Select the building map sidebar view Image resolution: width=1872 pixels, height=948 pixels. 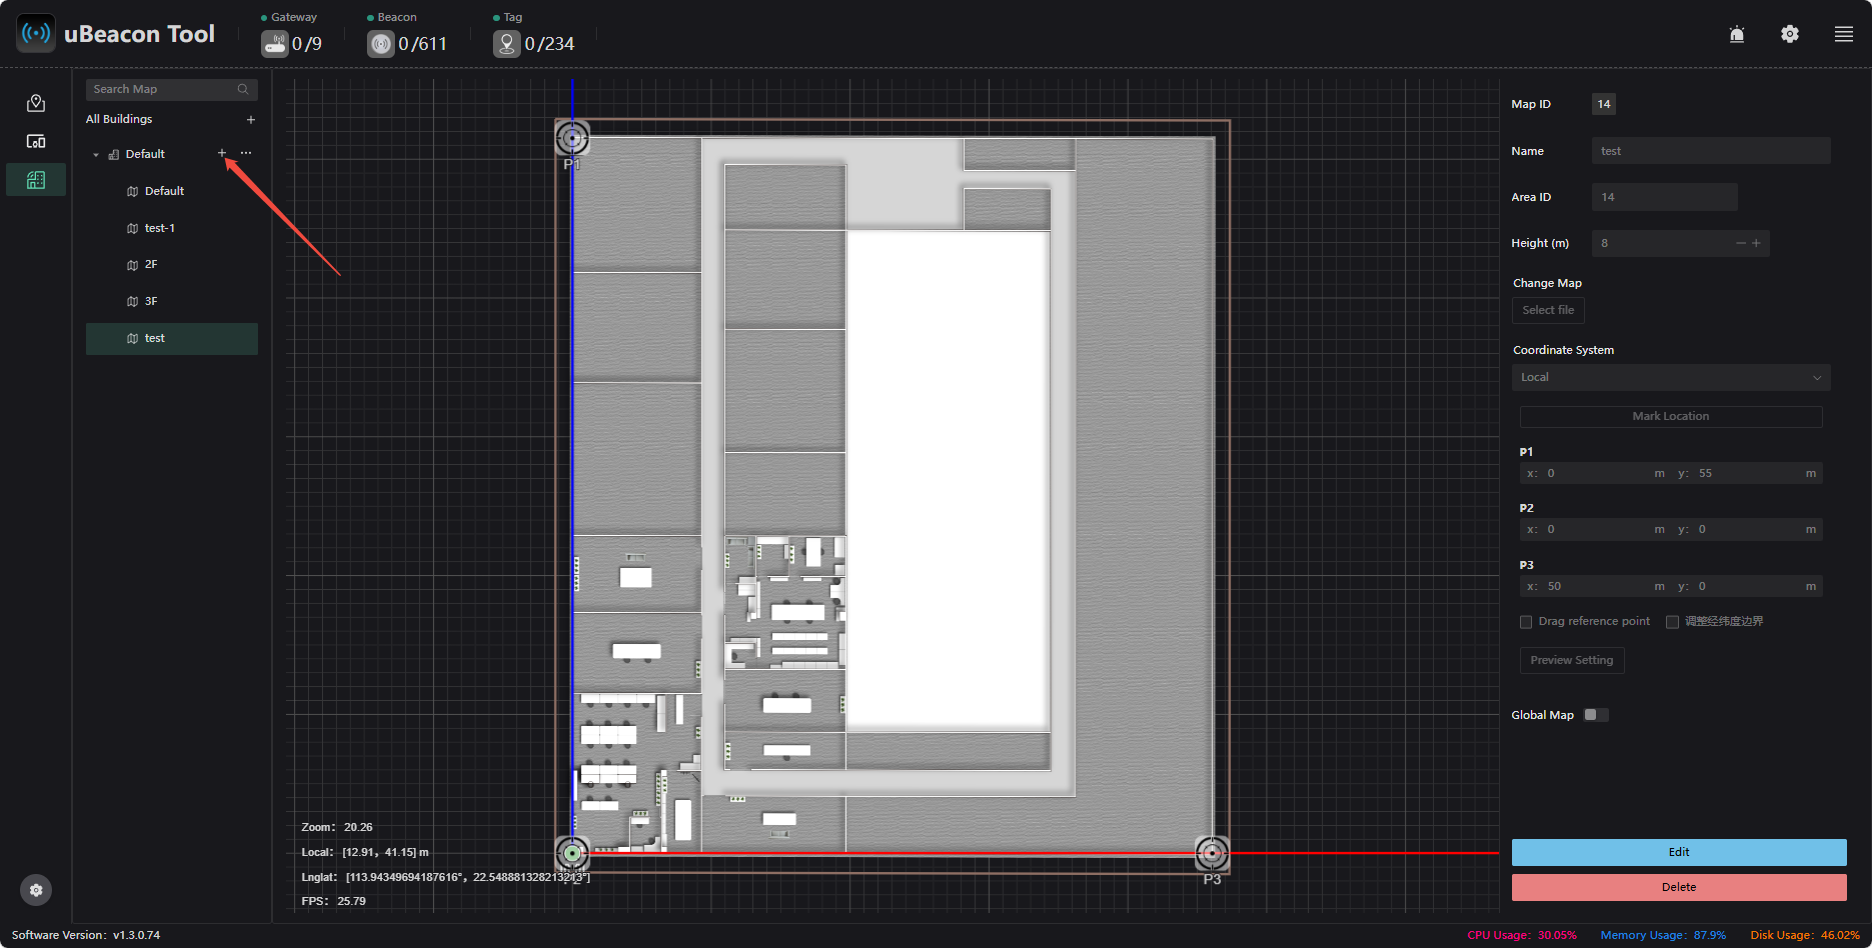[x=36, y=180]
